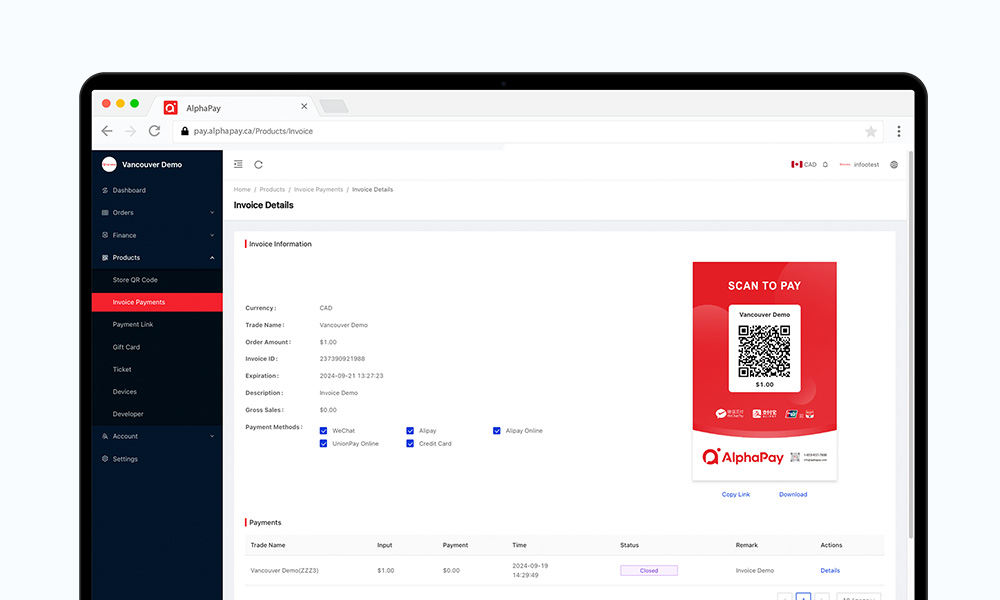1000x600 pixels.
Task: Click the AlphaPay logo on the QR poster
Action: click(x=742, y=457)
